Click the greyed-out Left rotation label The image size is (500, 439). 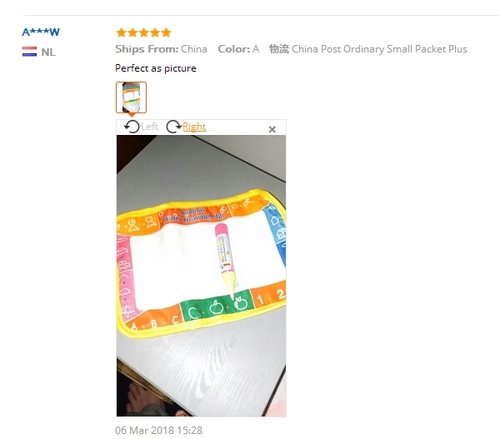pyautogui.click(x=150, y=126)
